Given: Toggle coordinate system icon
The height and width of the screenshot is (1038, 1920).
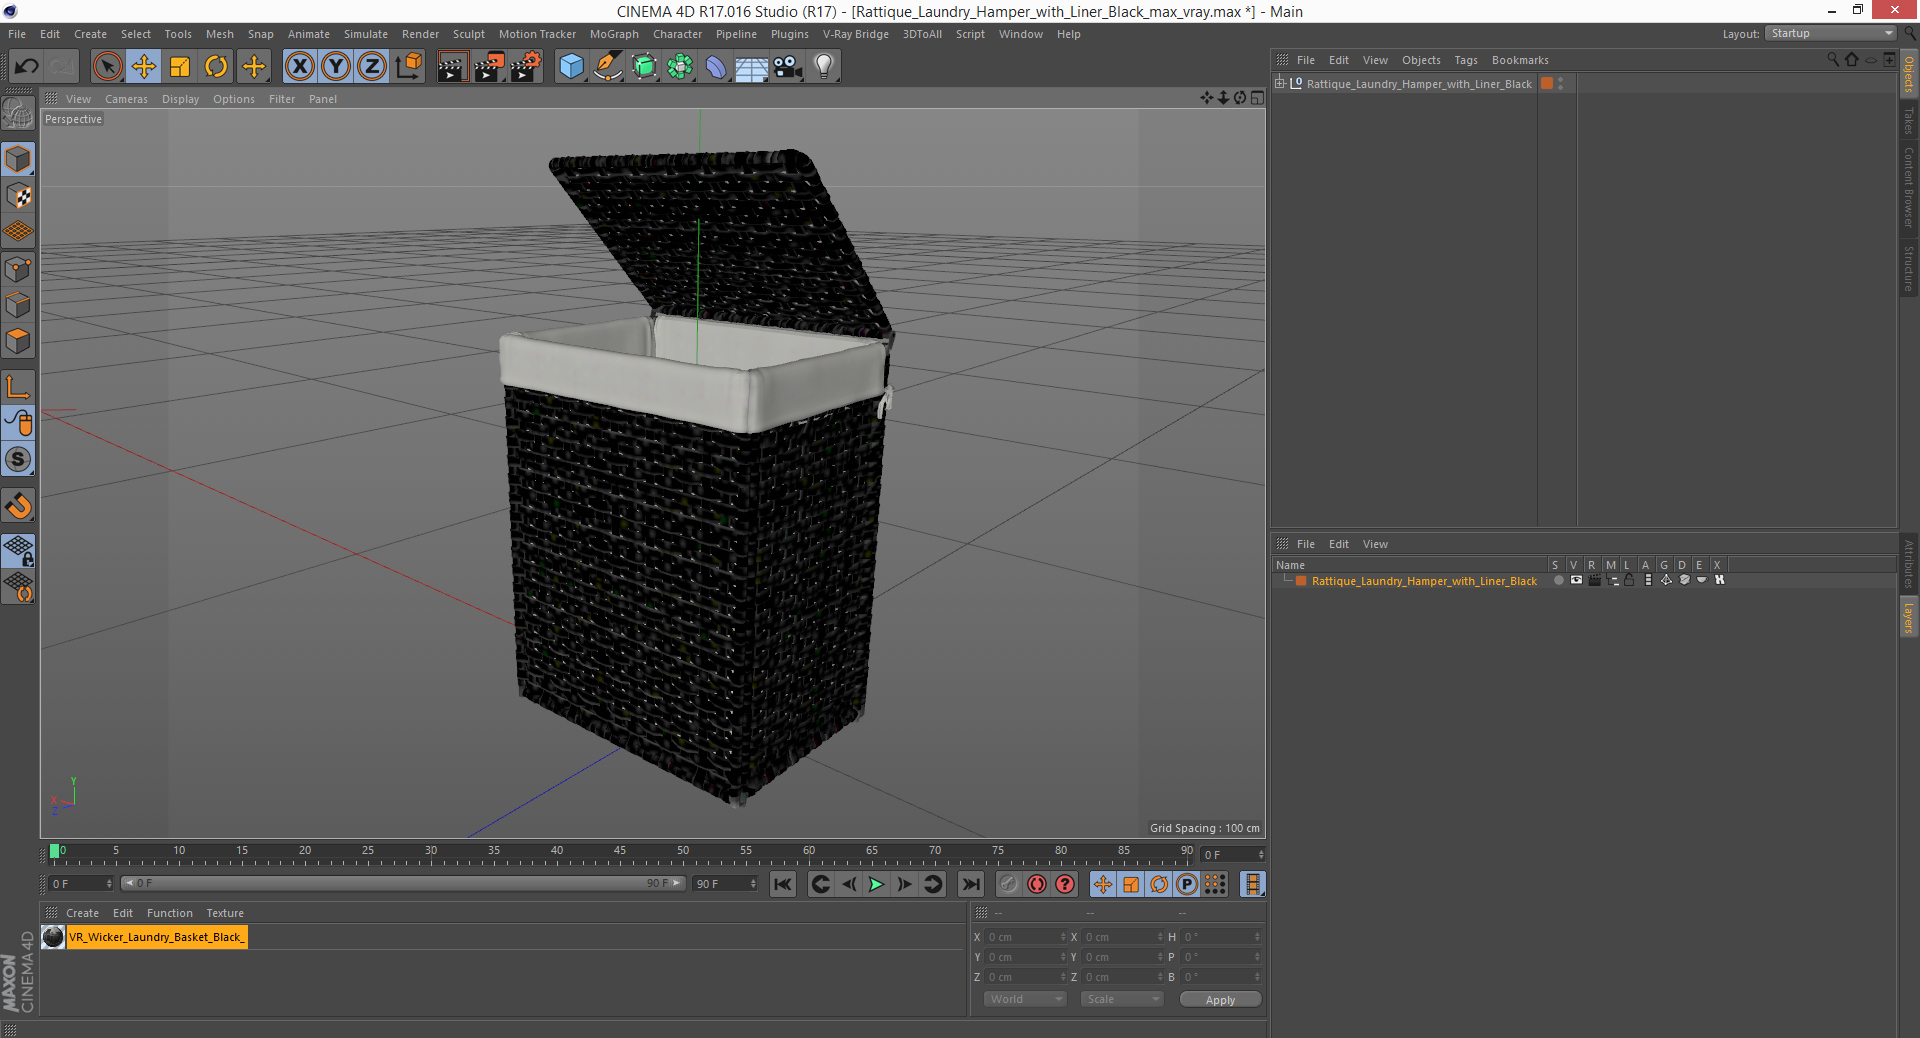Looking at the screenshot, I should (408, 67).
